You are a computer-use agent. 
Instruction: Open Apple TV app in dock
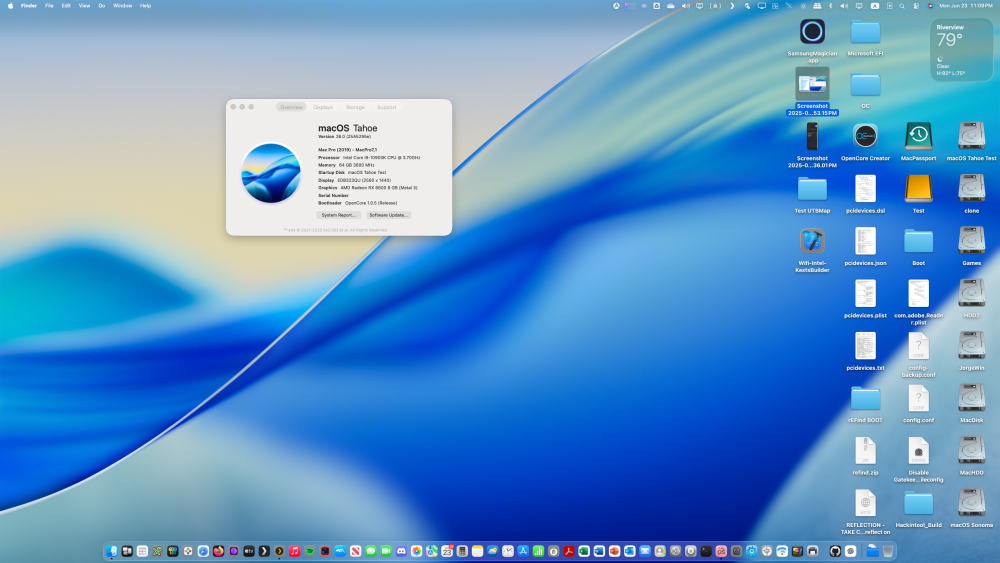(x=249, y=551)
